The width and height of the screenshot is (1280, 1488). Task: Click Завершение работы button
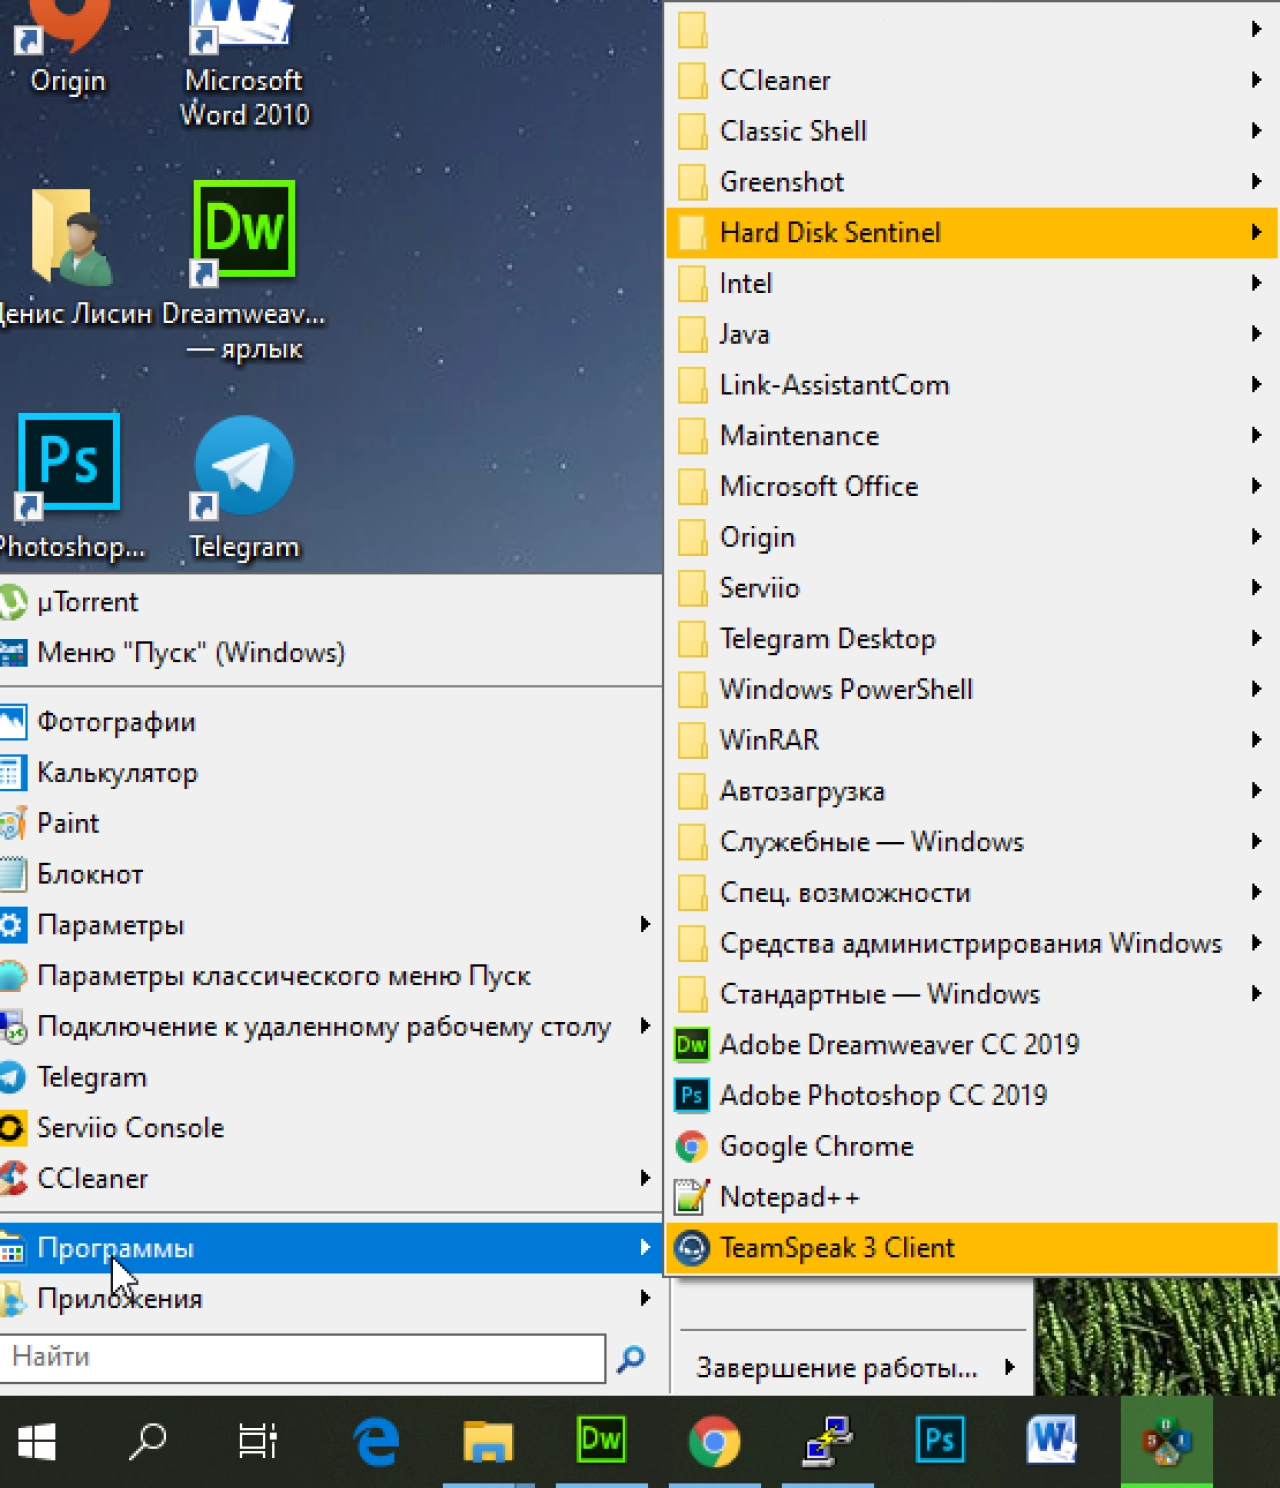[x=837, y=1367]
